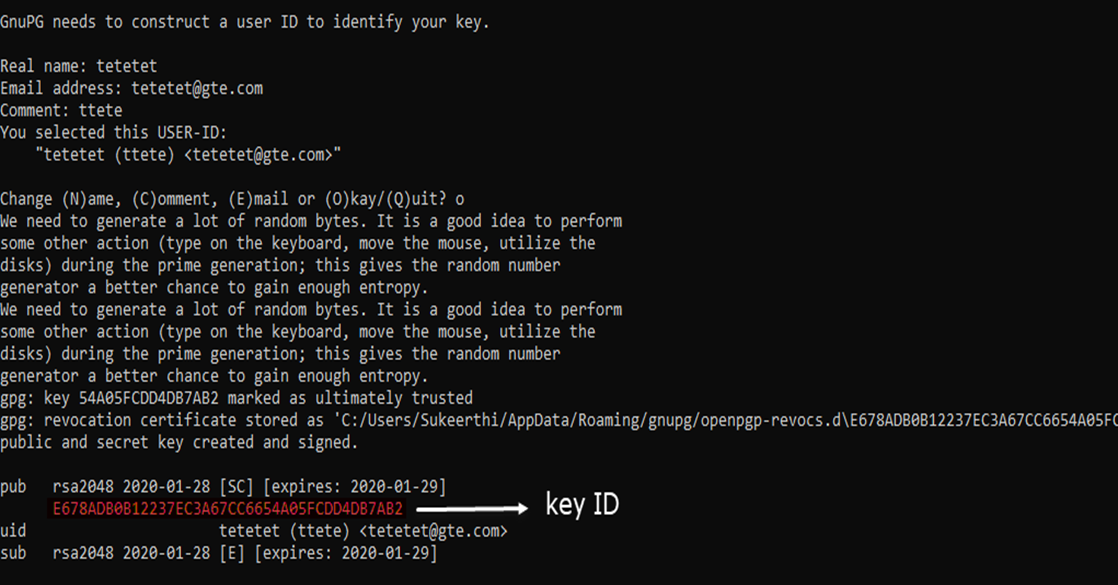Viewport: 1118px width, 585px height.
Task: Click the red highlighted key fingerprint
Action: 227,509
